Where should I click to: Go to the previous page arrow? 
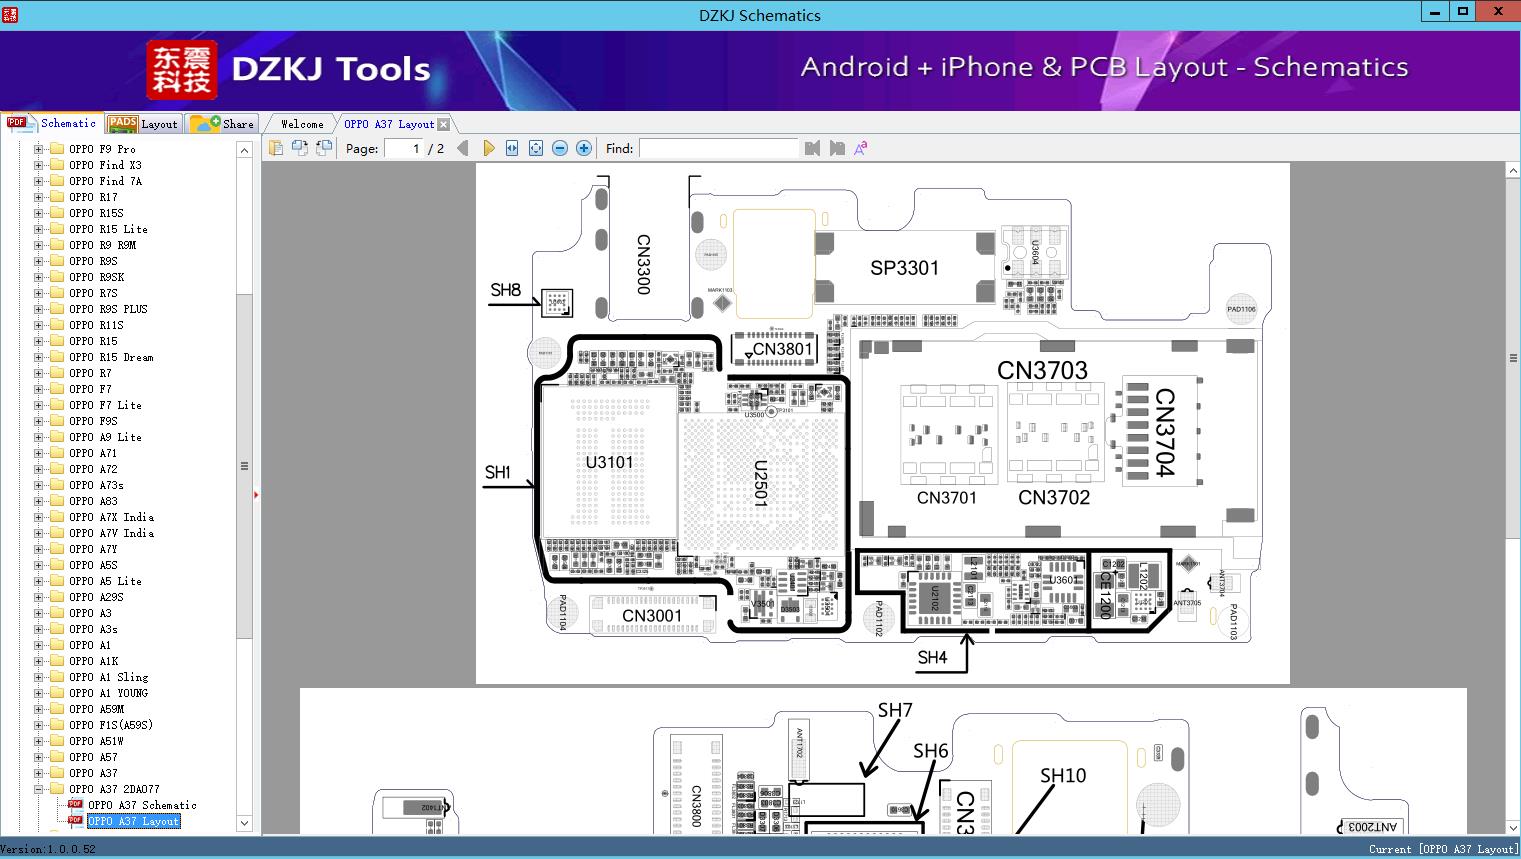[462, 148]
